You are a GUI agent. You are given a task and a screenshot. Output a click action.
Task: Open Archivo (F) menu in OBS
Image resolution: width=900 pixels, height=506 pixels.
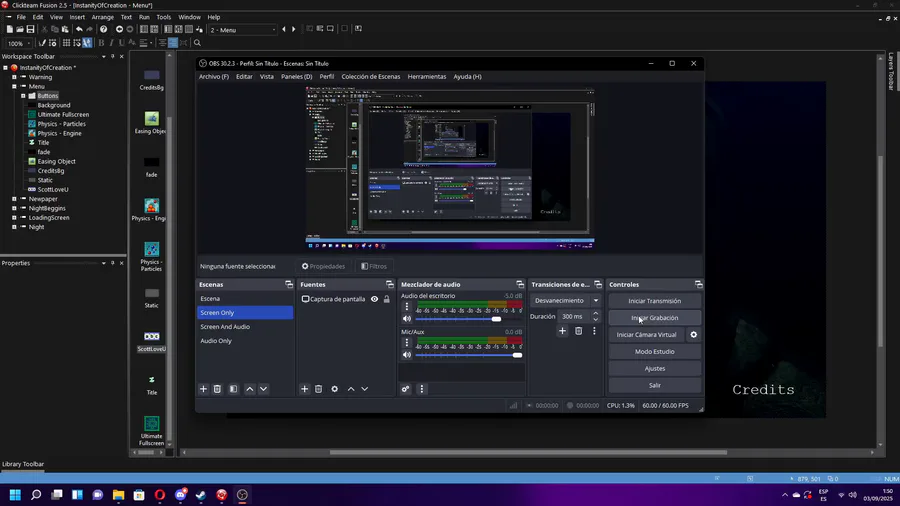[x=214, y=76]
